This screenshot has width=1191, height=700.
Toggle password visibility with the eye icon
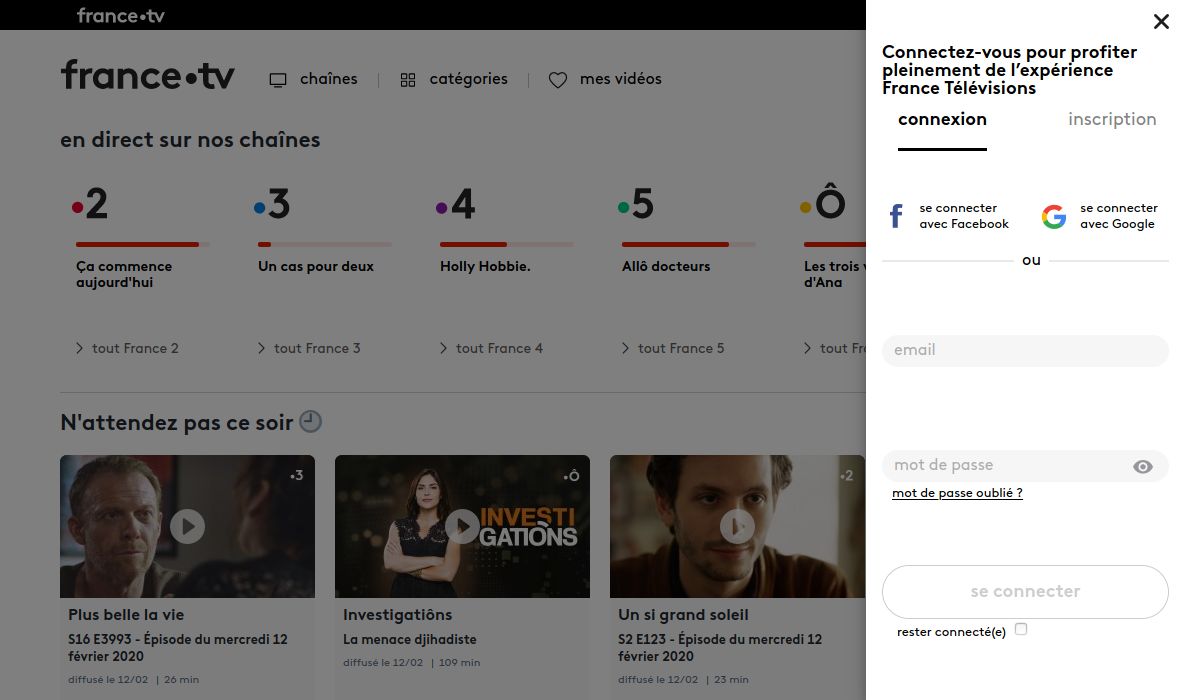coord(1142,465)
